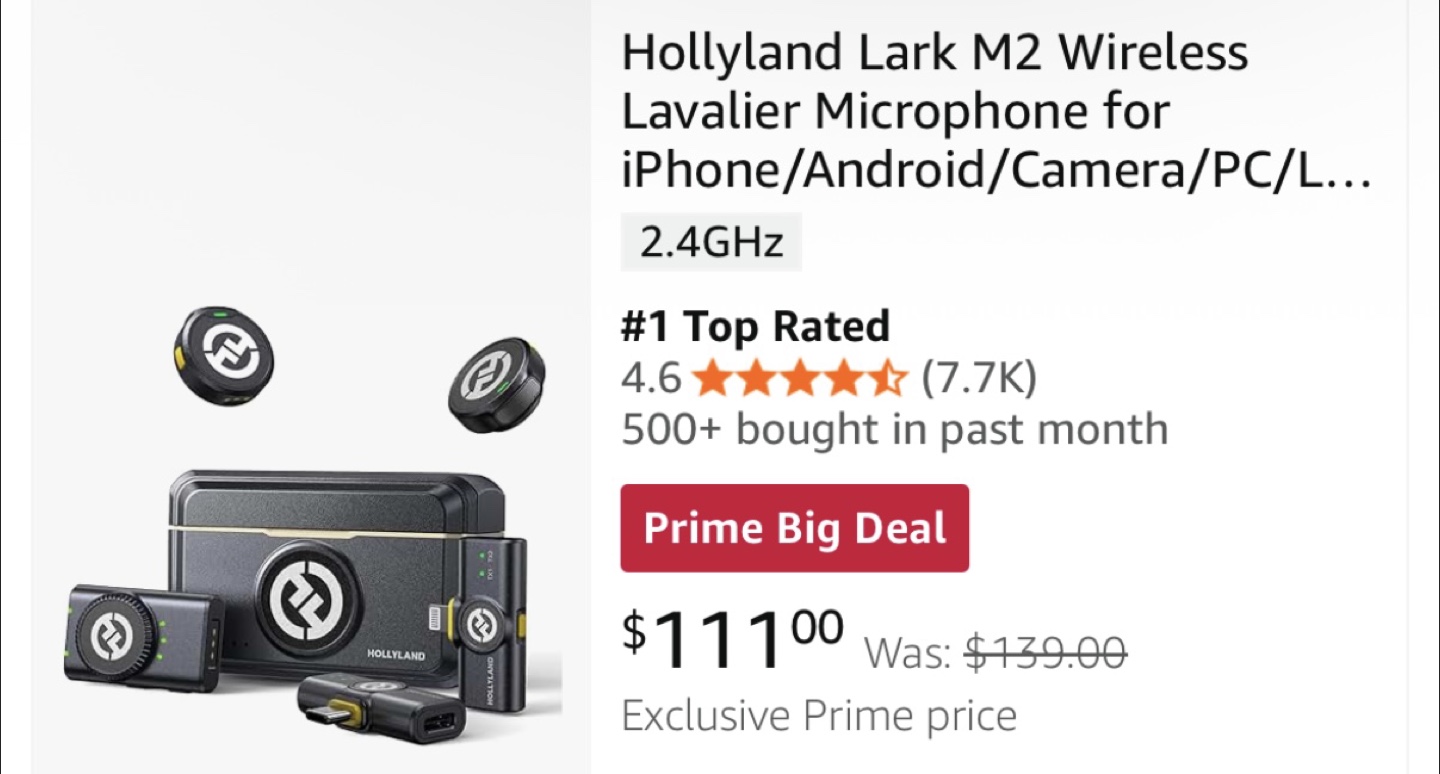
Task: Click the tilted round microphone at top right
Action: coord(496,385)
